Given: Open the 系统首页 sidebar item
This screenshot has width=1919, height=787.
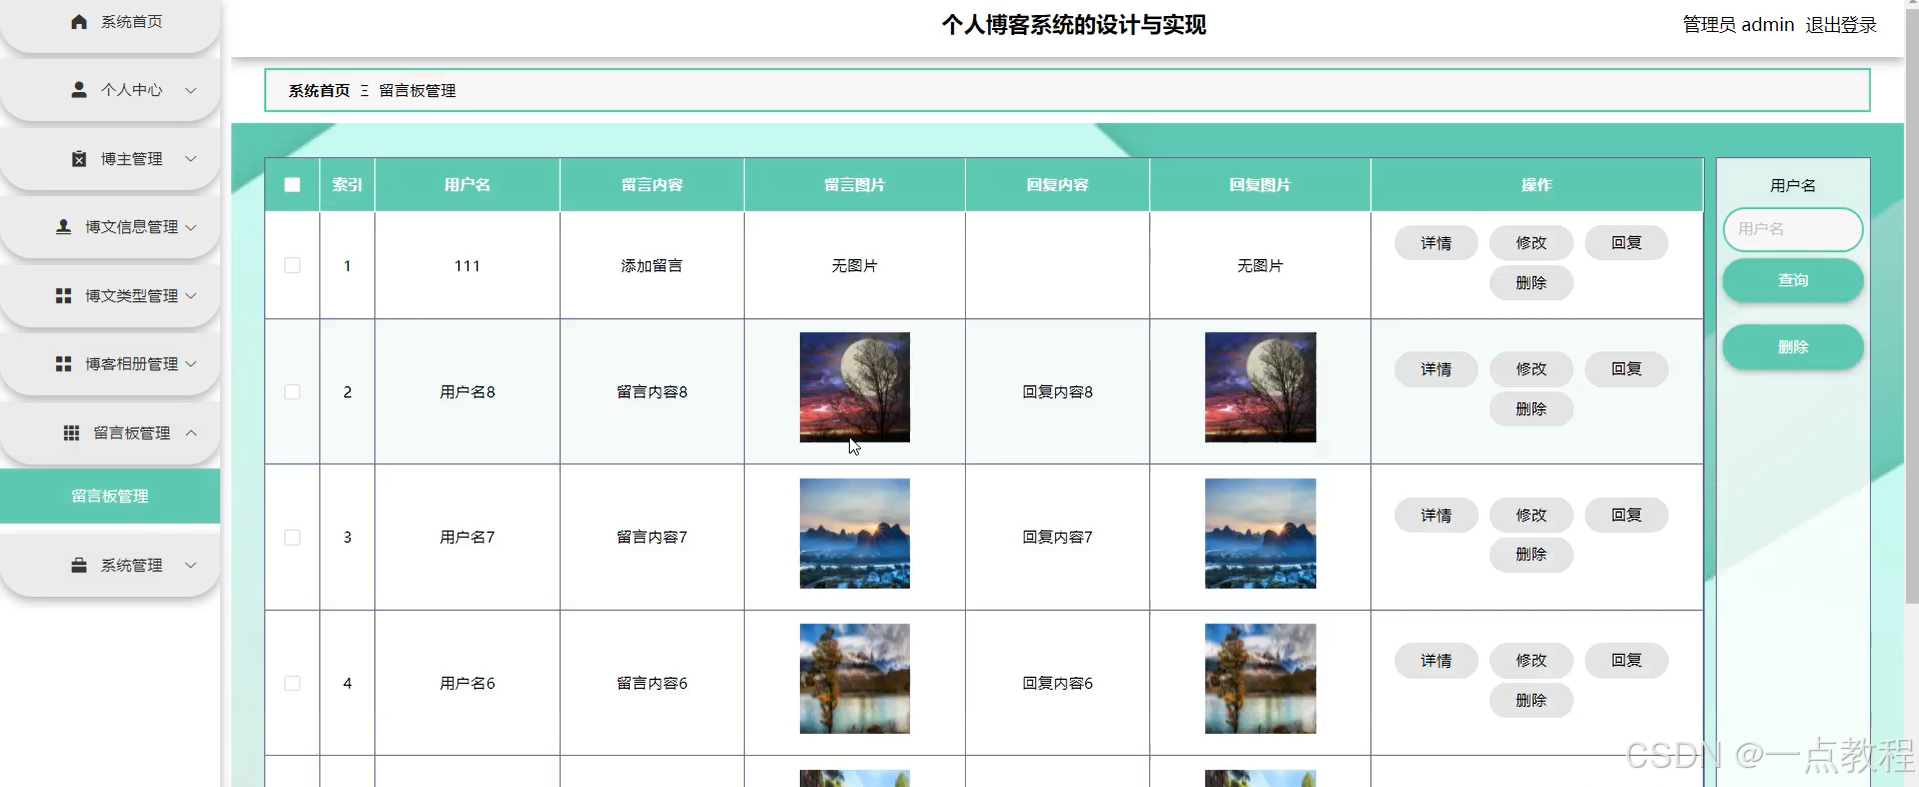Looking at the screenshot, I should coord(110,22).
